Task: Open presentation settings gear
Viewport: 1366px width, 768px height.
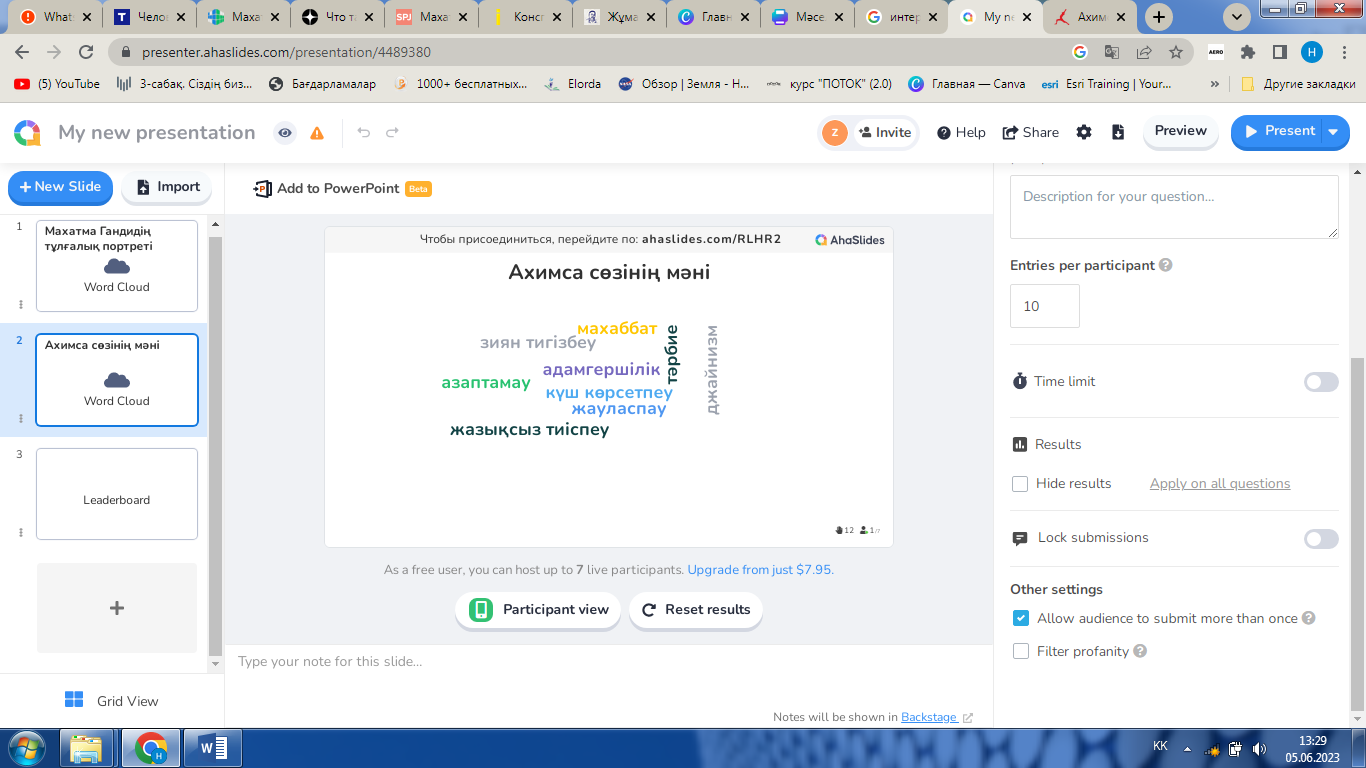Action: (1084, 132)
